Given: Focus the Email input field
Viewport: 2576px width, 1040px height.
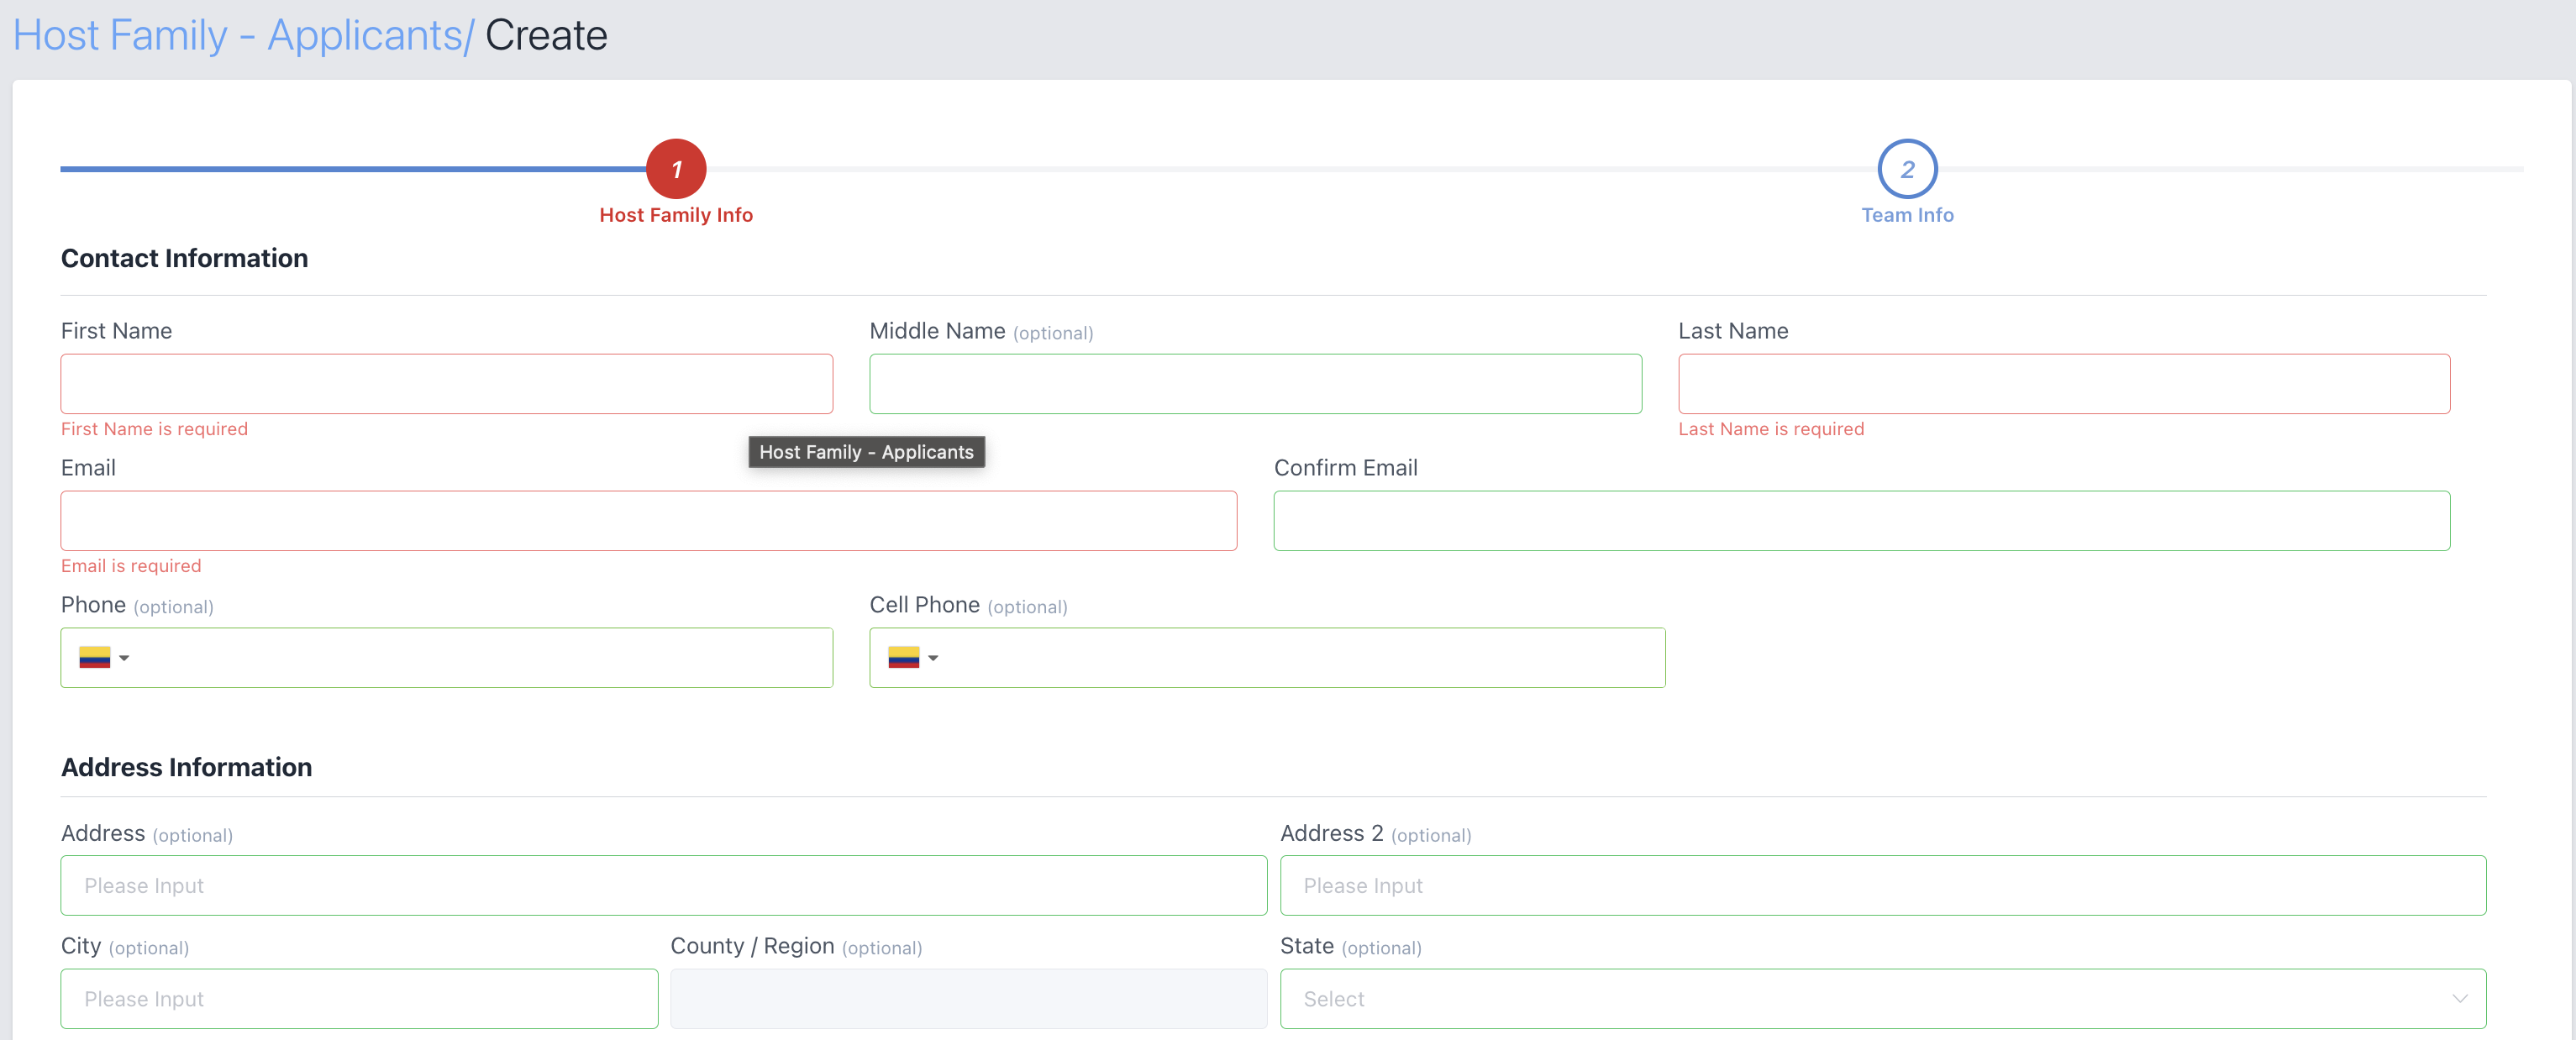Looking at the screenshot, I should point(649,521).
